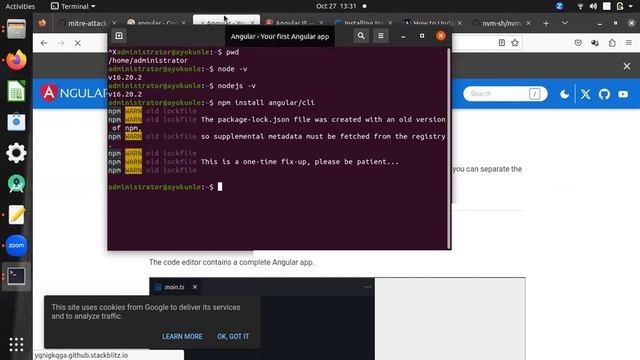Viewport: 640px width, 360px height.
Task: Open Firefox extensions puzzle icon
Action: [612, 43]
